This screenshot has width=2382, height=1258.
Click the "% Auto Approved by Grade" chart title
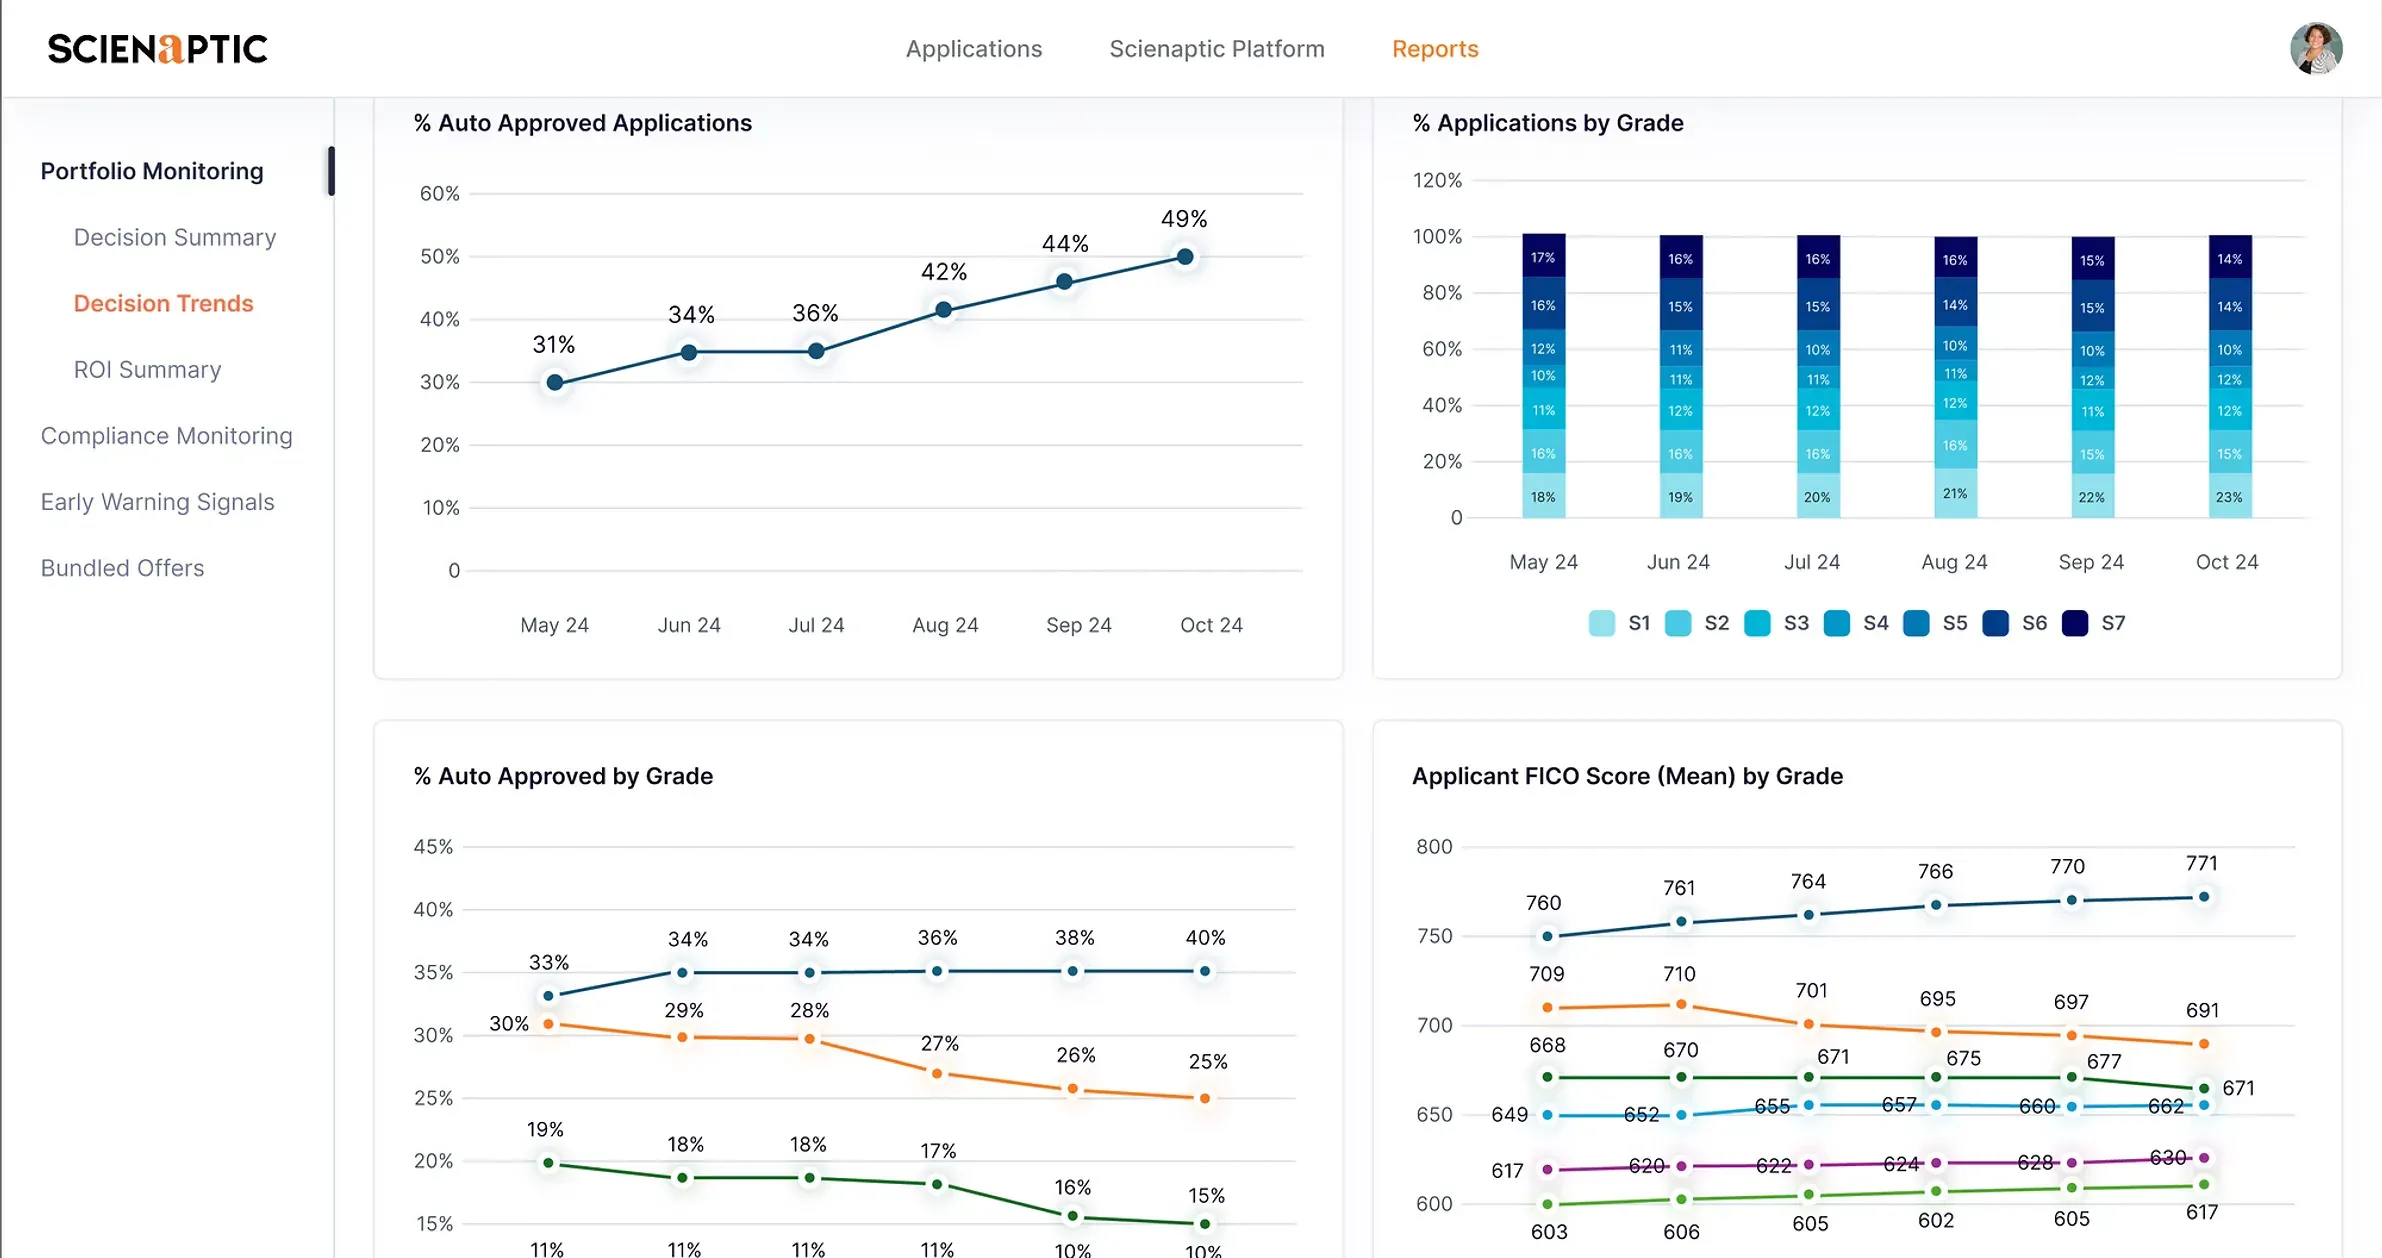coord(563,776)
